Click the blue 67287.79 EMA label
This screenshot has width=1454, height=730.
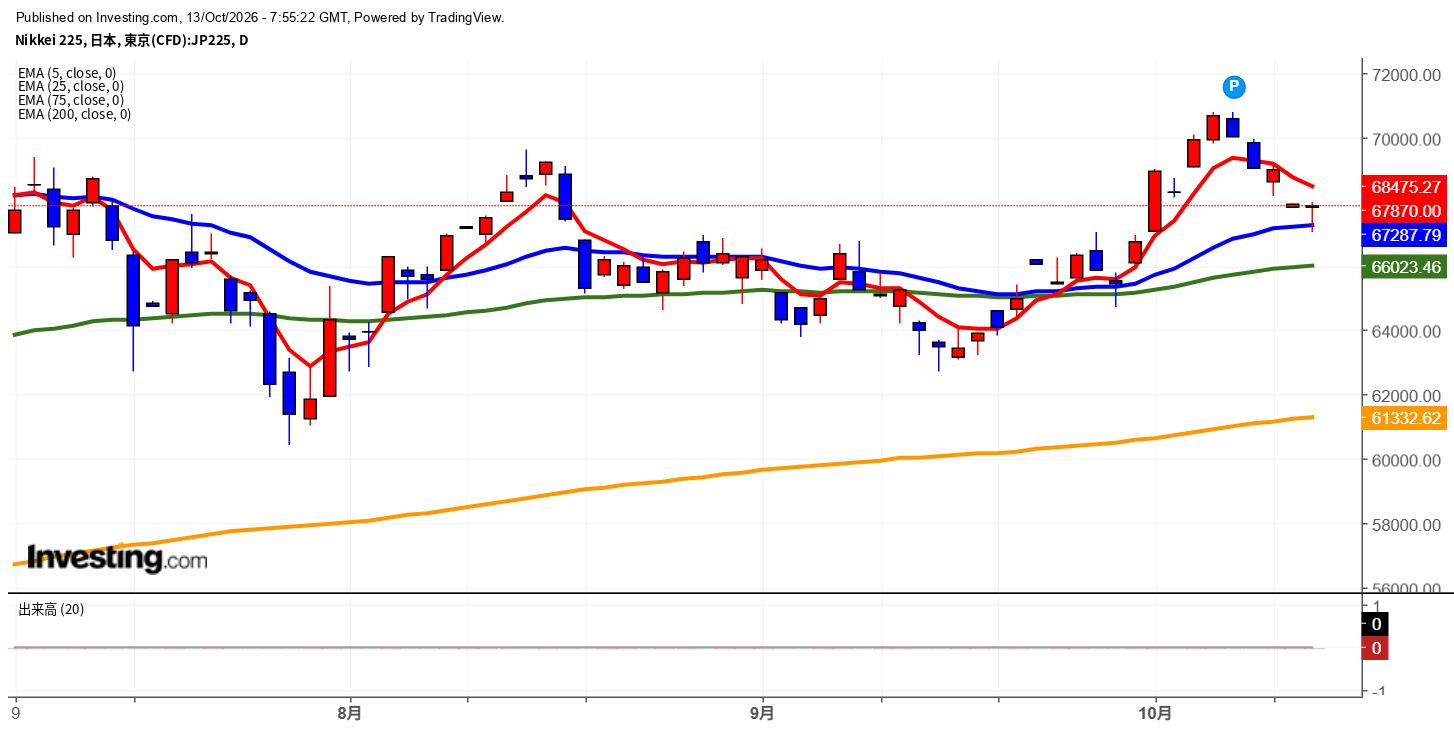(x=1406, y=235)
